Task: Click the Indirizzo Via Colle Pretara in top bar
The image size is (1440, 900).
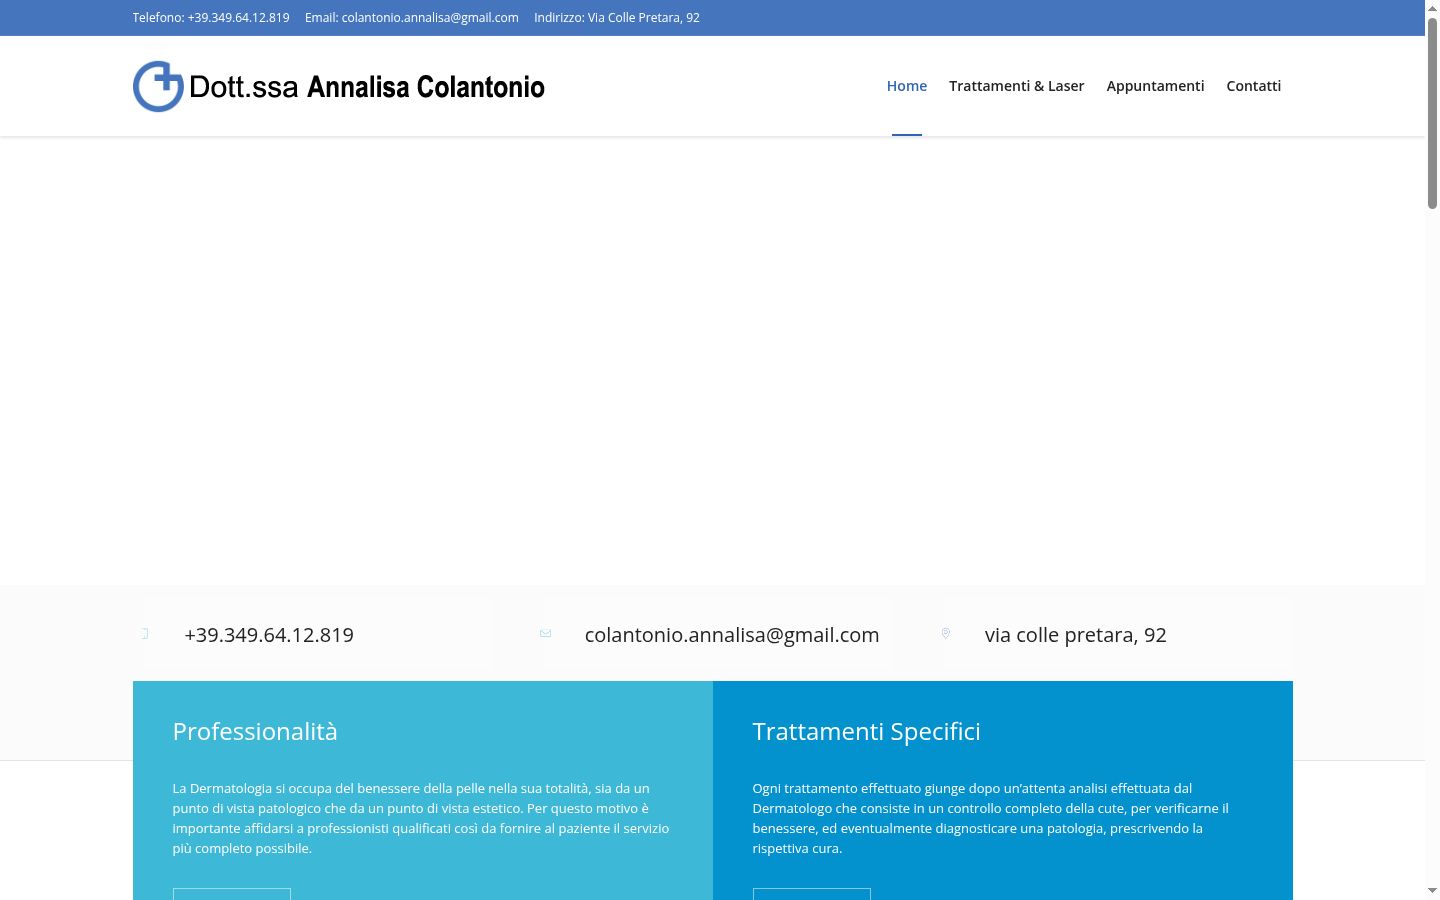Action: point(617,18)
